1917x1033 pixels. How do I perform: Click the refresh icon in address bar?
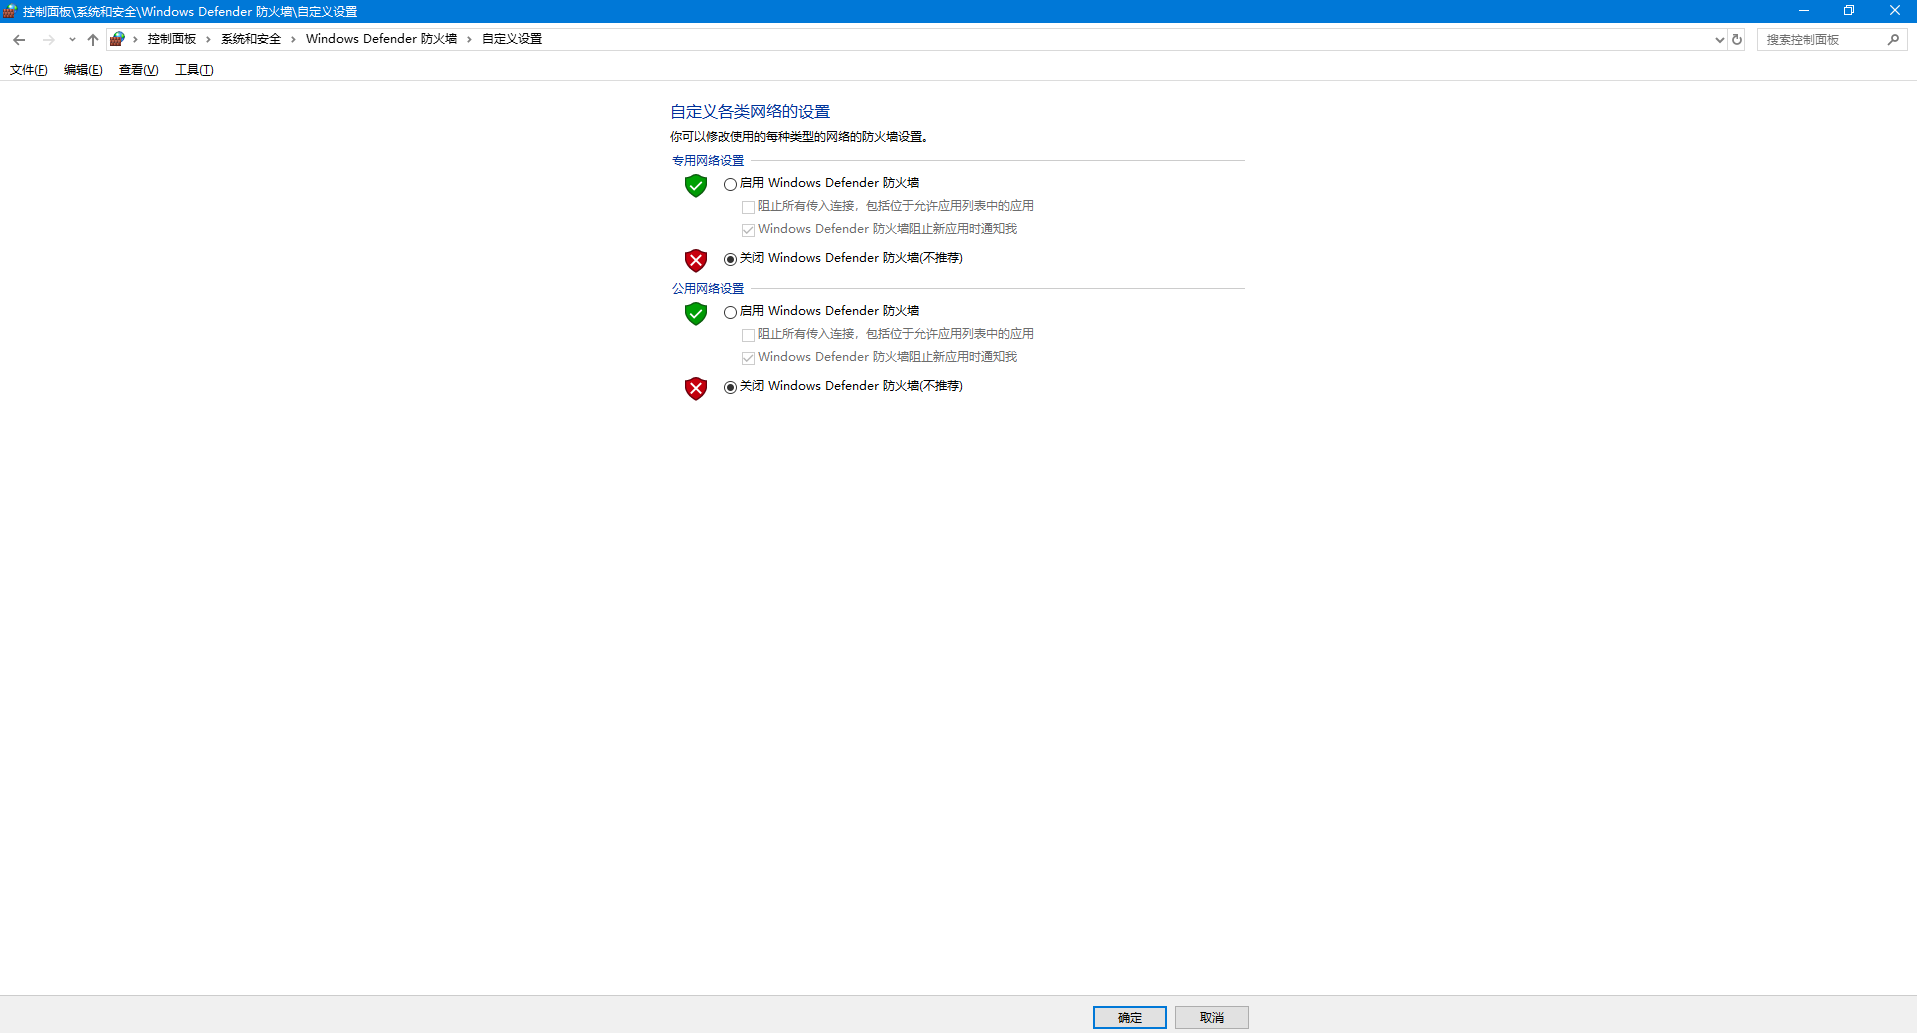pyautogui.click(x=1737, y=40)
